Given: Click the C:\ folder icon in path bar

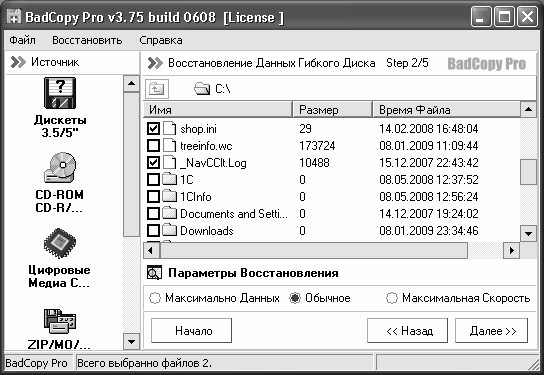Looking at the screenshot, I should point(202,89).
